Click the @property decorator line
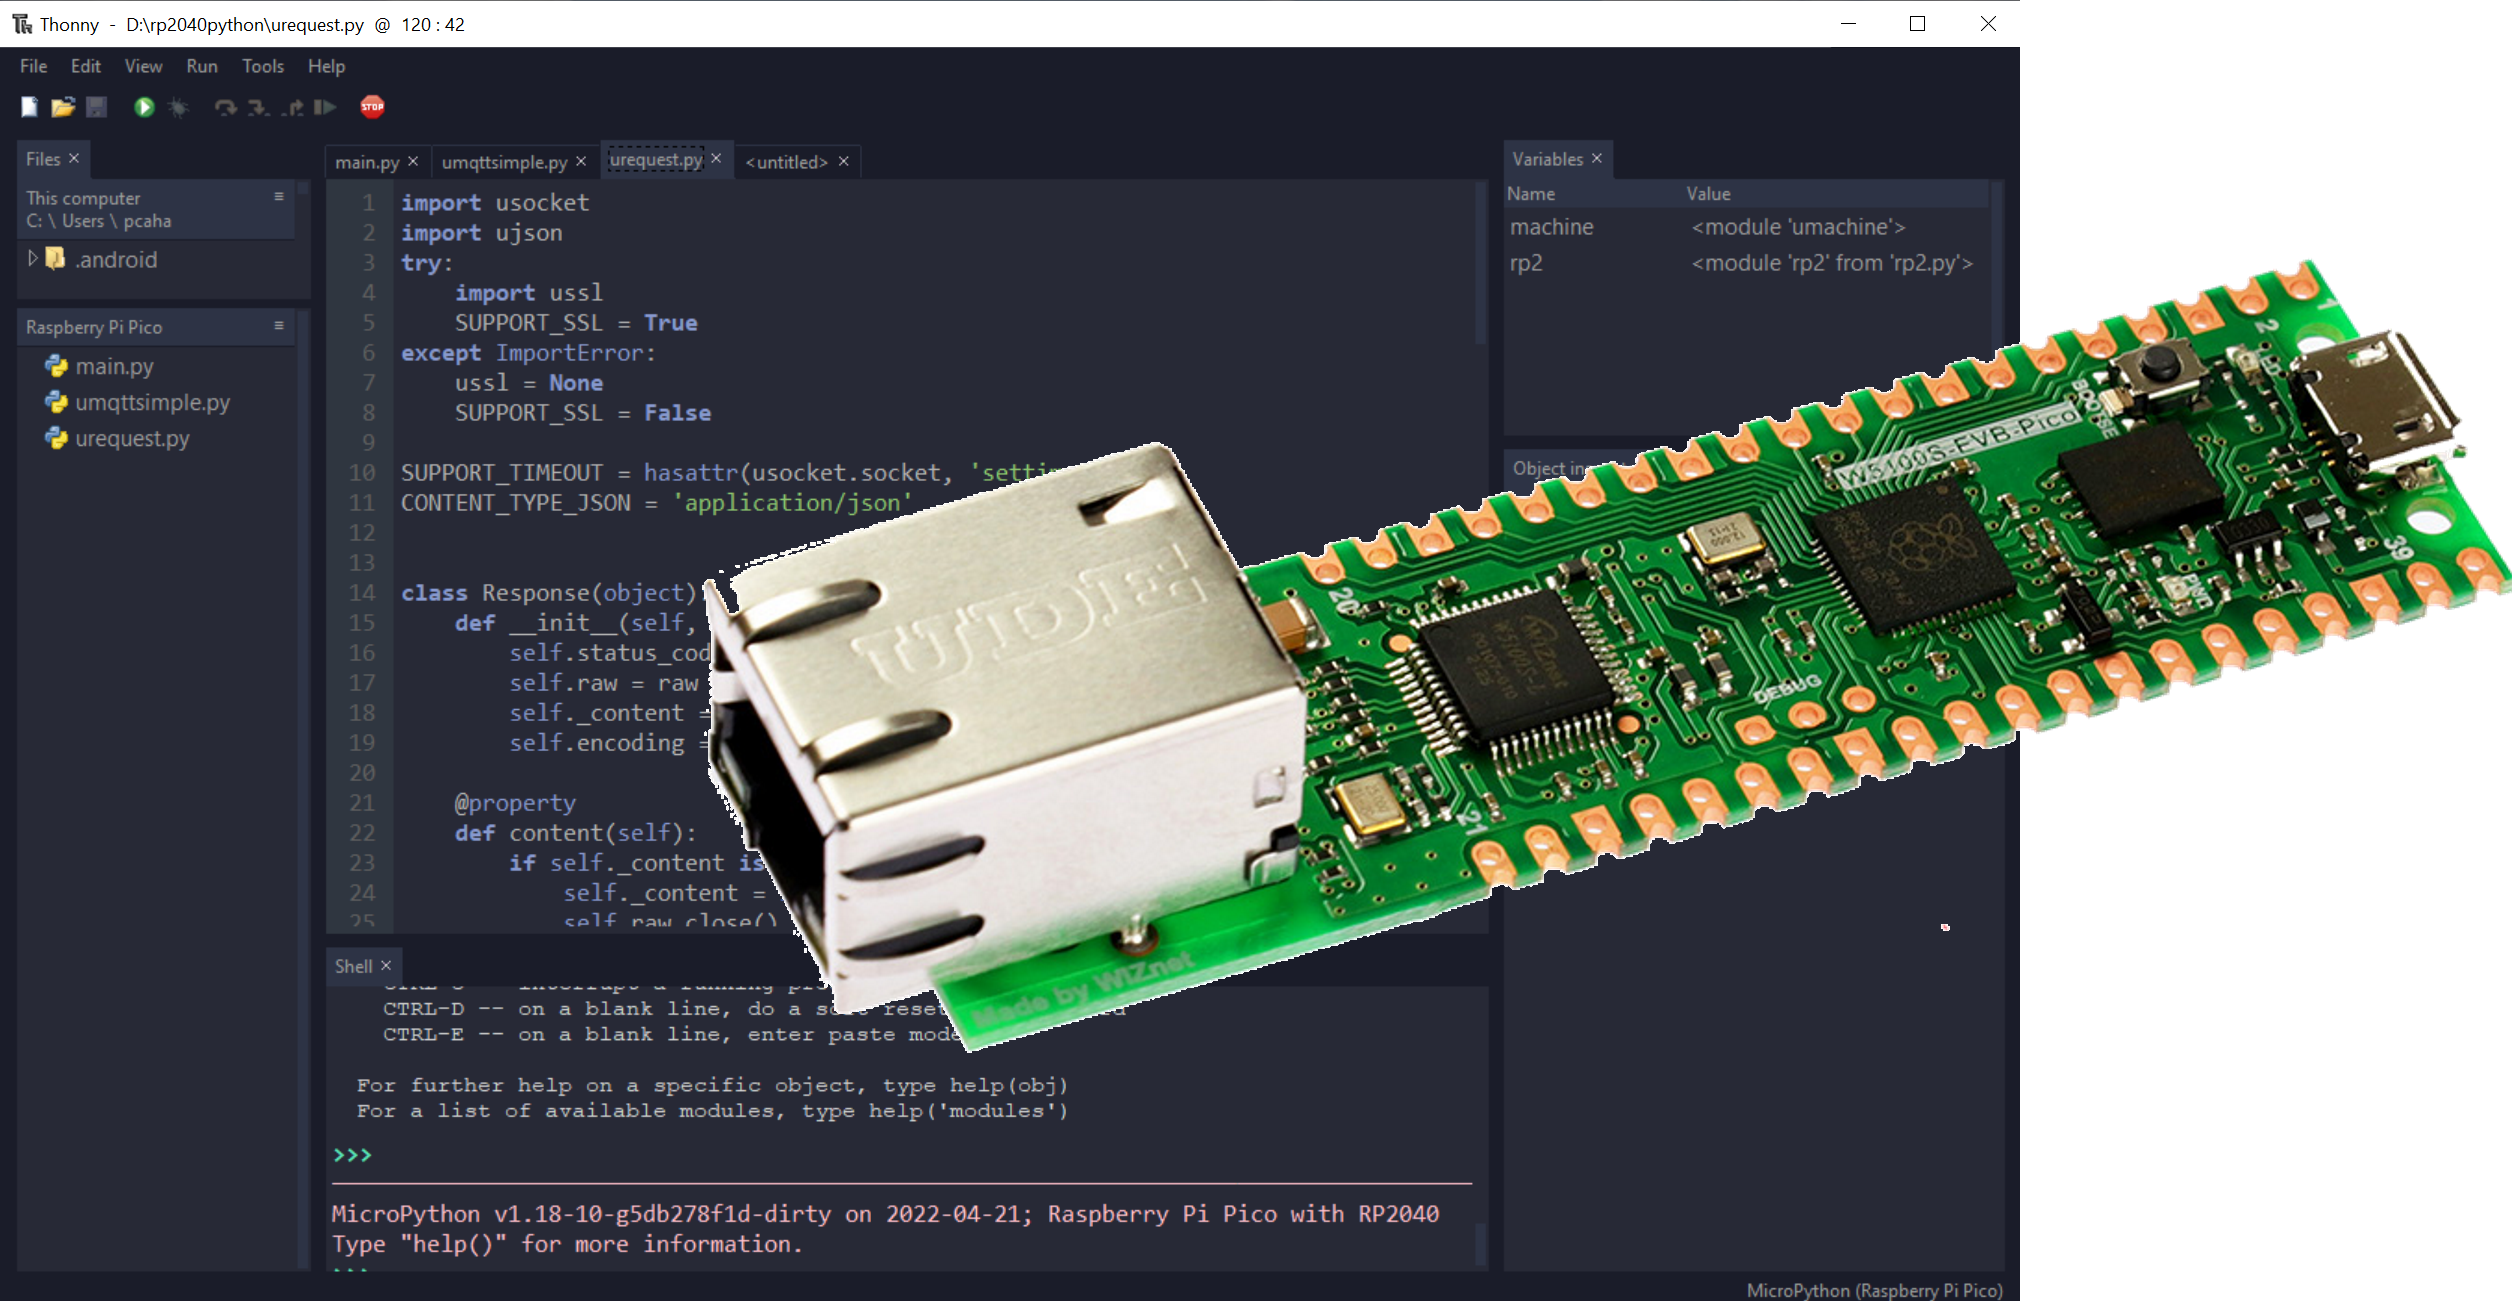The height and width of the screenshot is (1301, 2512). [x=515, y=803]
